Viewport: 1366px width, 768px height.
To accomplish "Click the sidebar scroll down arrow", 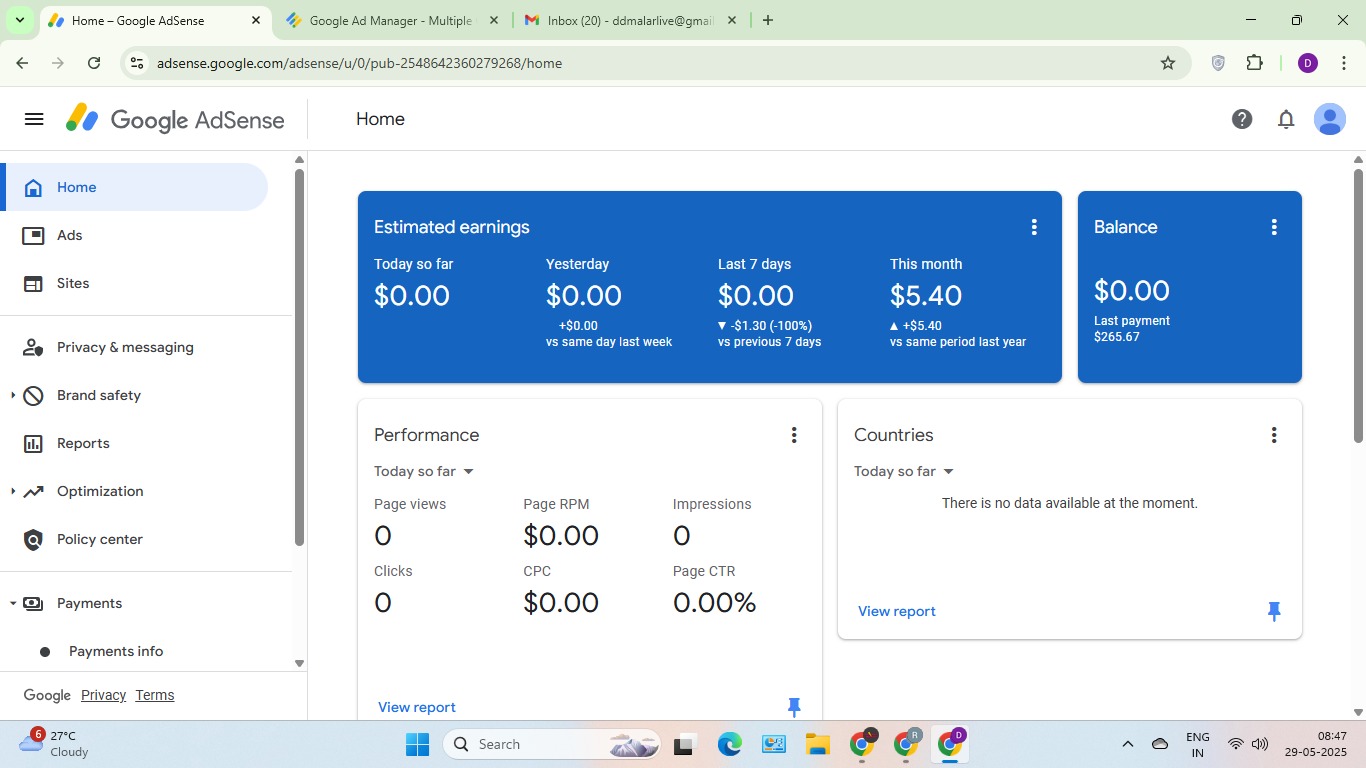I will tap(299, 663).
